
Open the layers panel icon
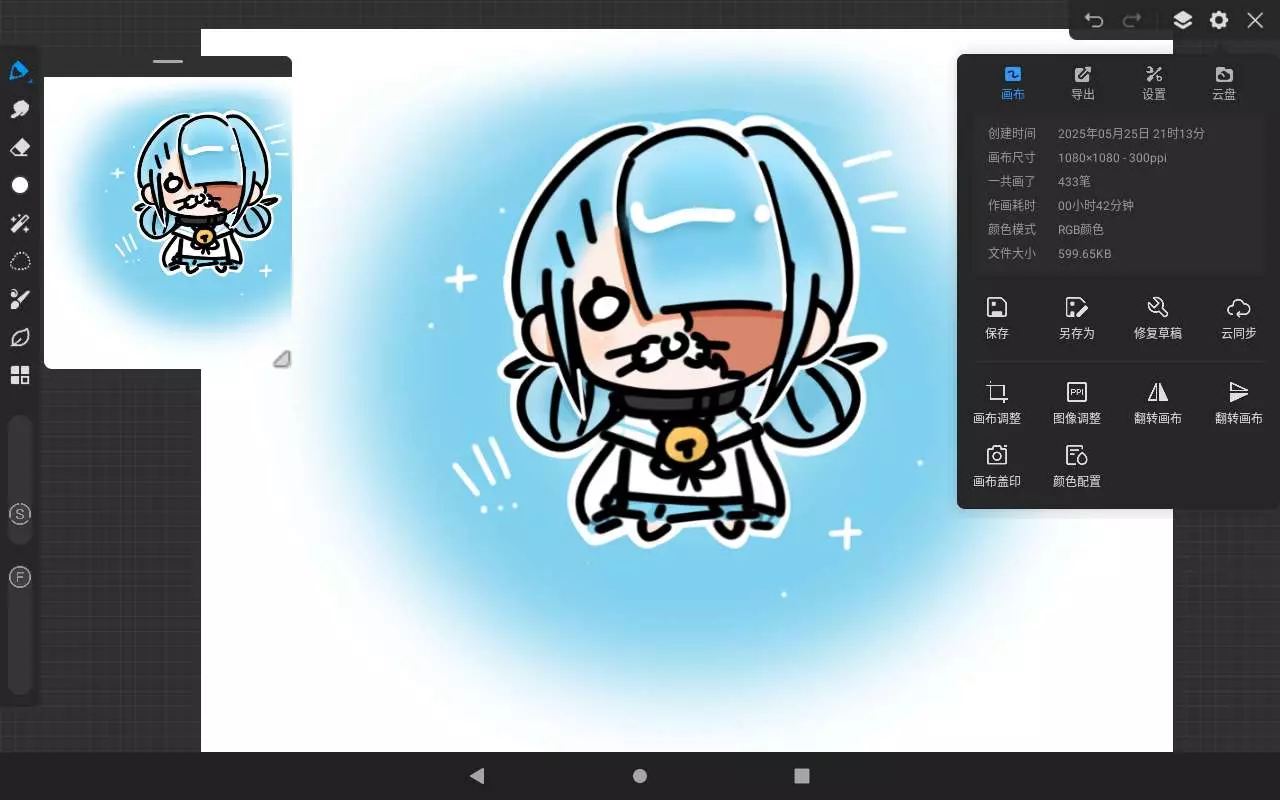click(x=1182, y=20)
